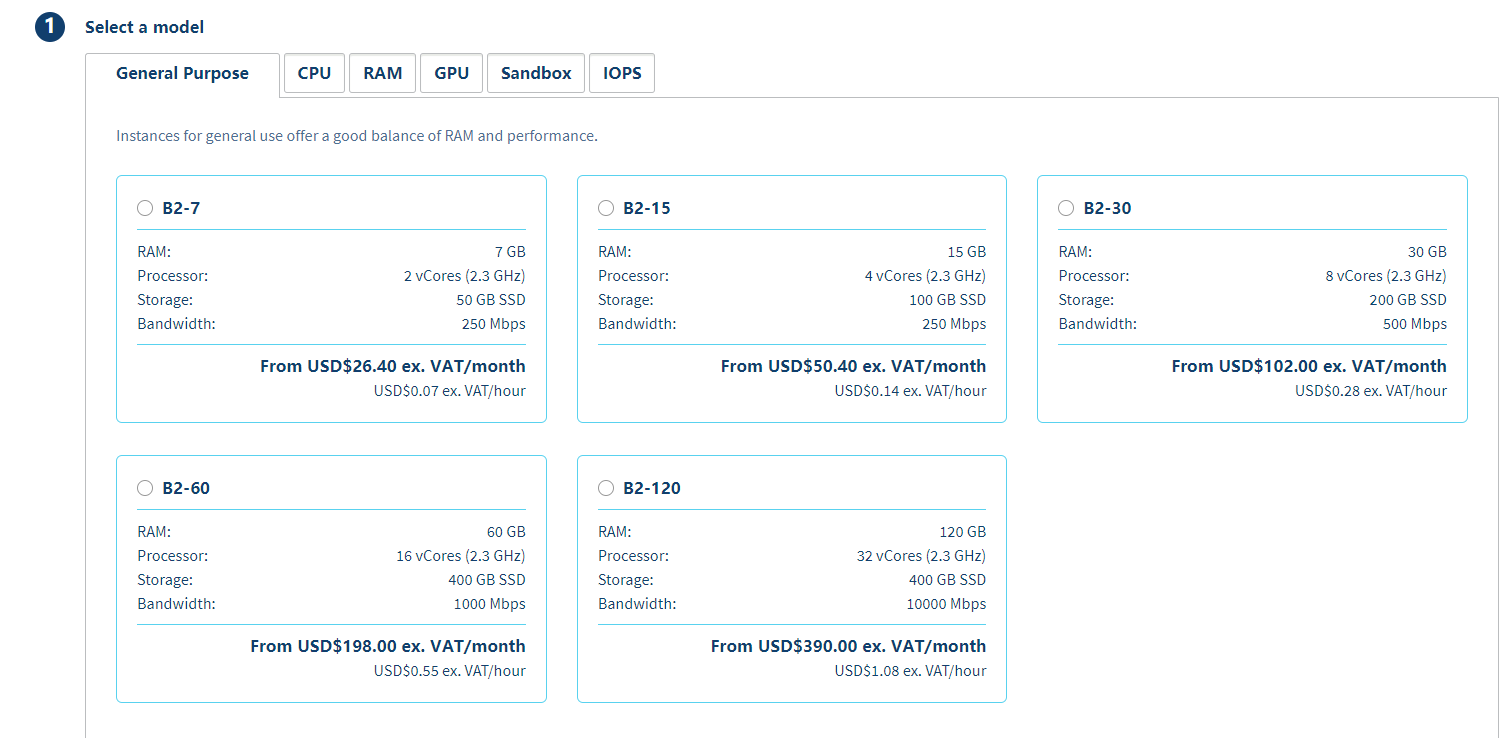Image resolution: width=1508 pixels, height=738 pixels.
Task: Click the B2-120 model name label
Action: pyautogui.click(x=651, y=488)
